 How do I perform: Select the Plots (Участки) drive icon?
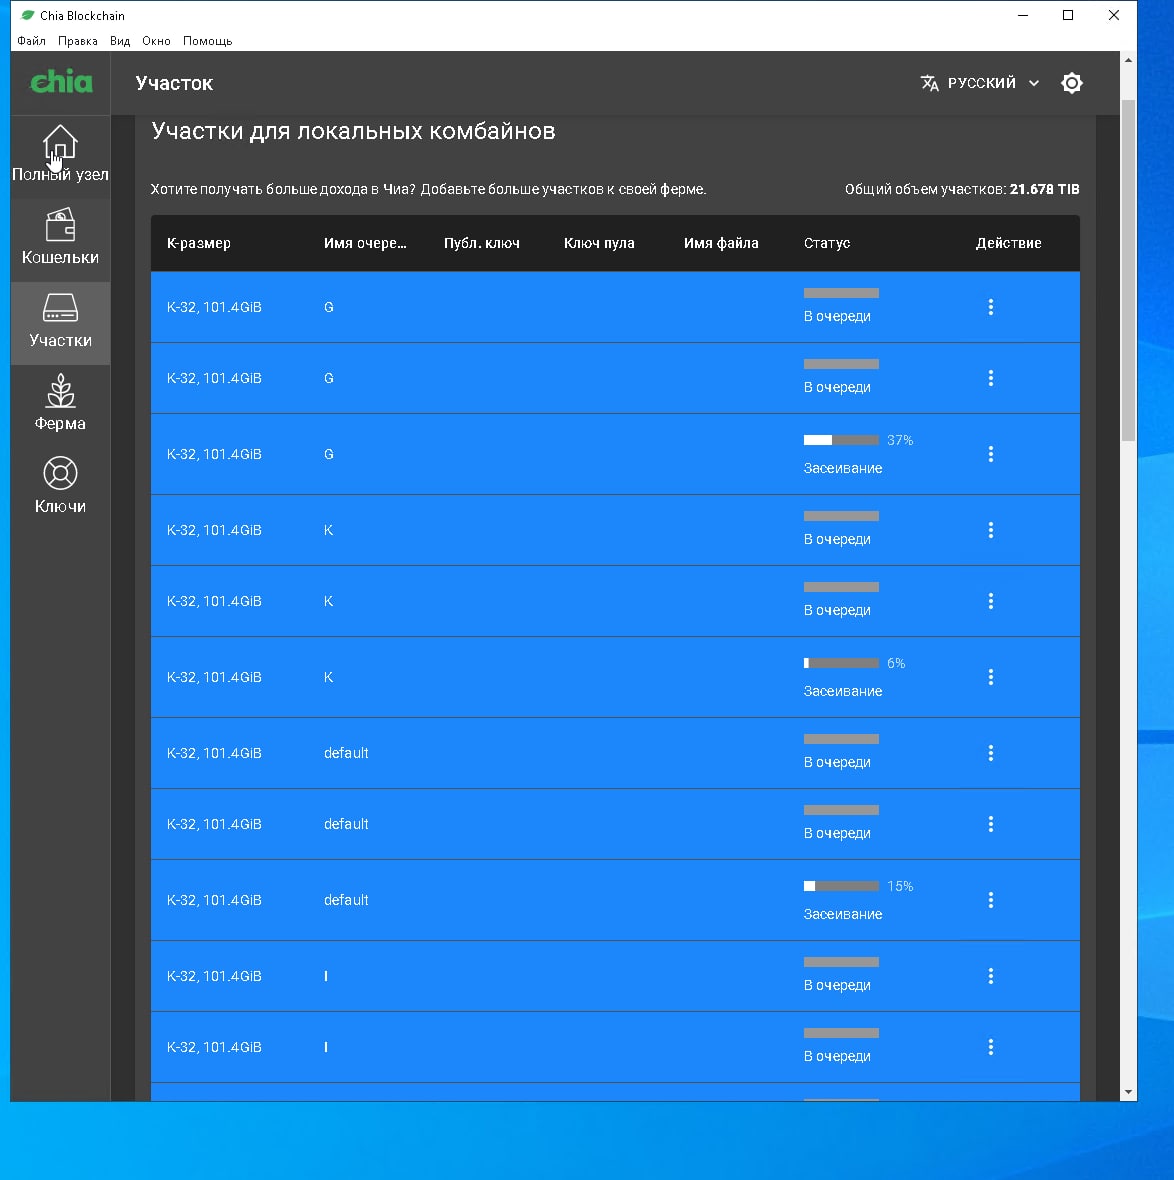(x=59, y=308)
